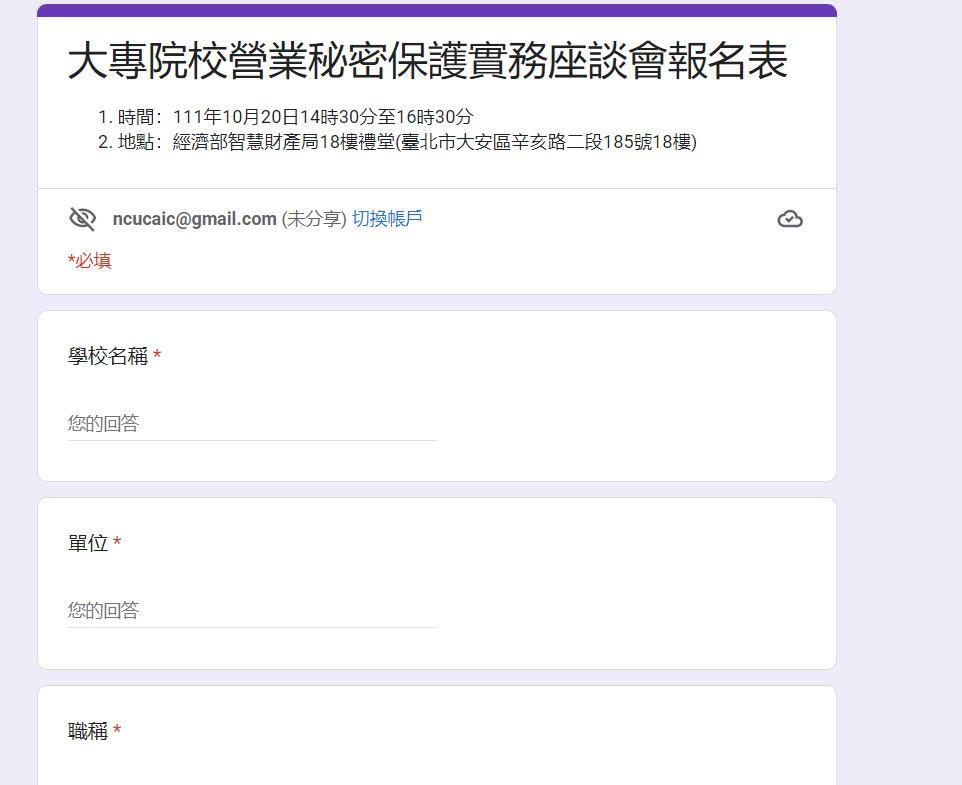Click the 單位 question label
This screenshot has width=962, height=785.
pos(88,543)
